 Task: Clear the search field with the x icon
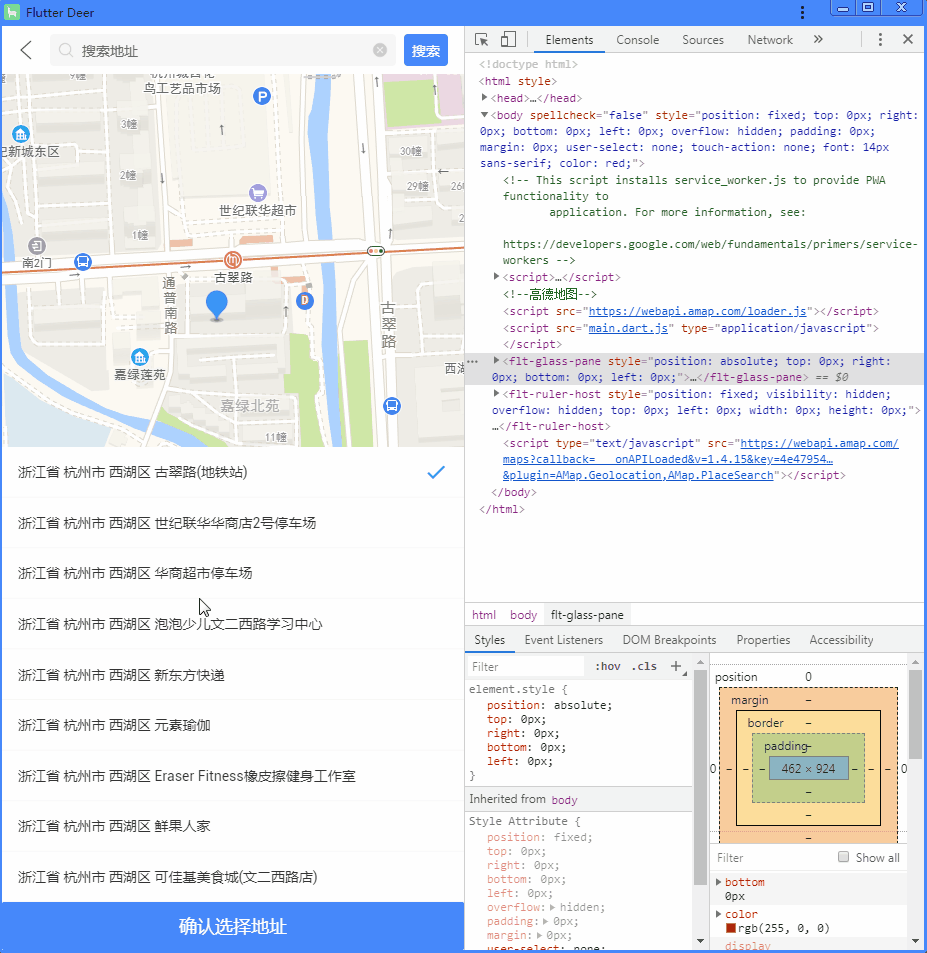[x=380, y=49]
